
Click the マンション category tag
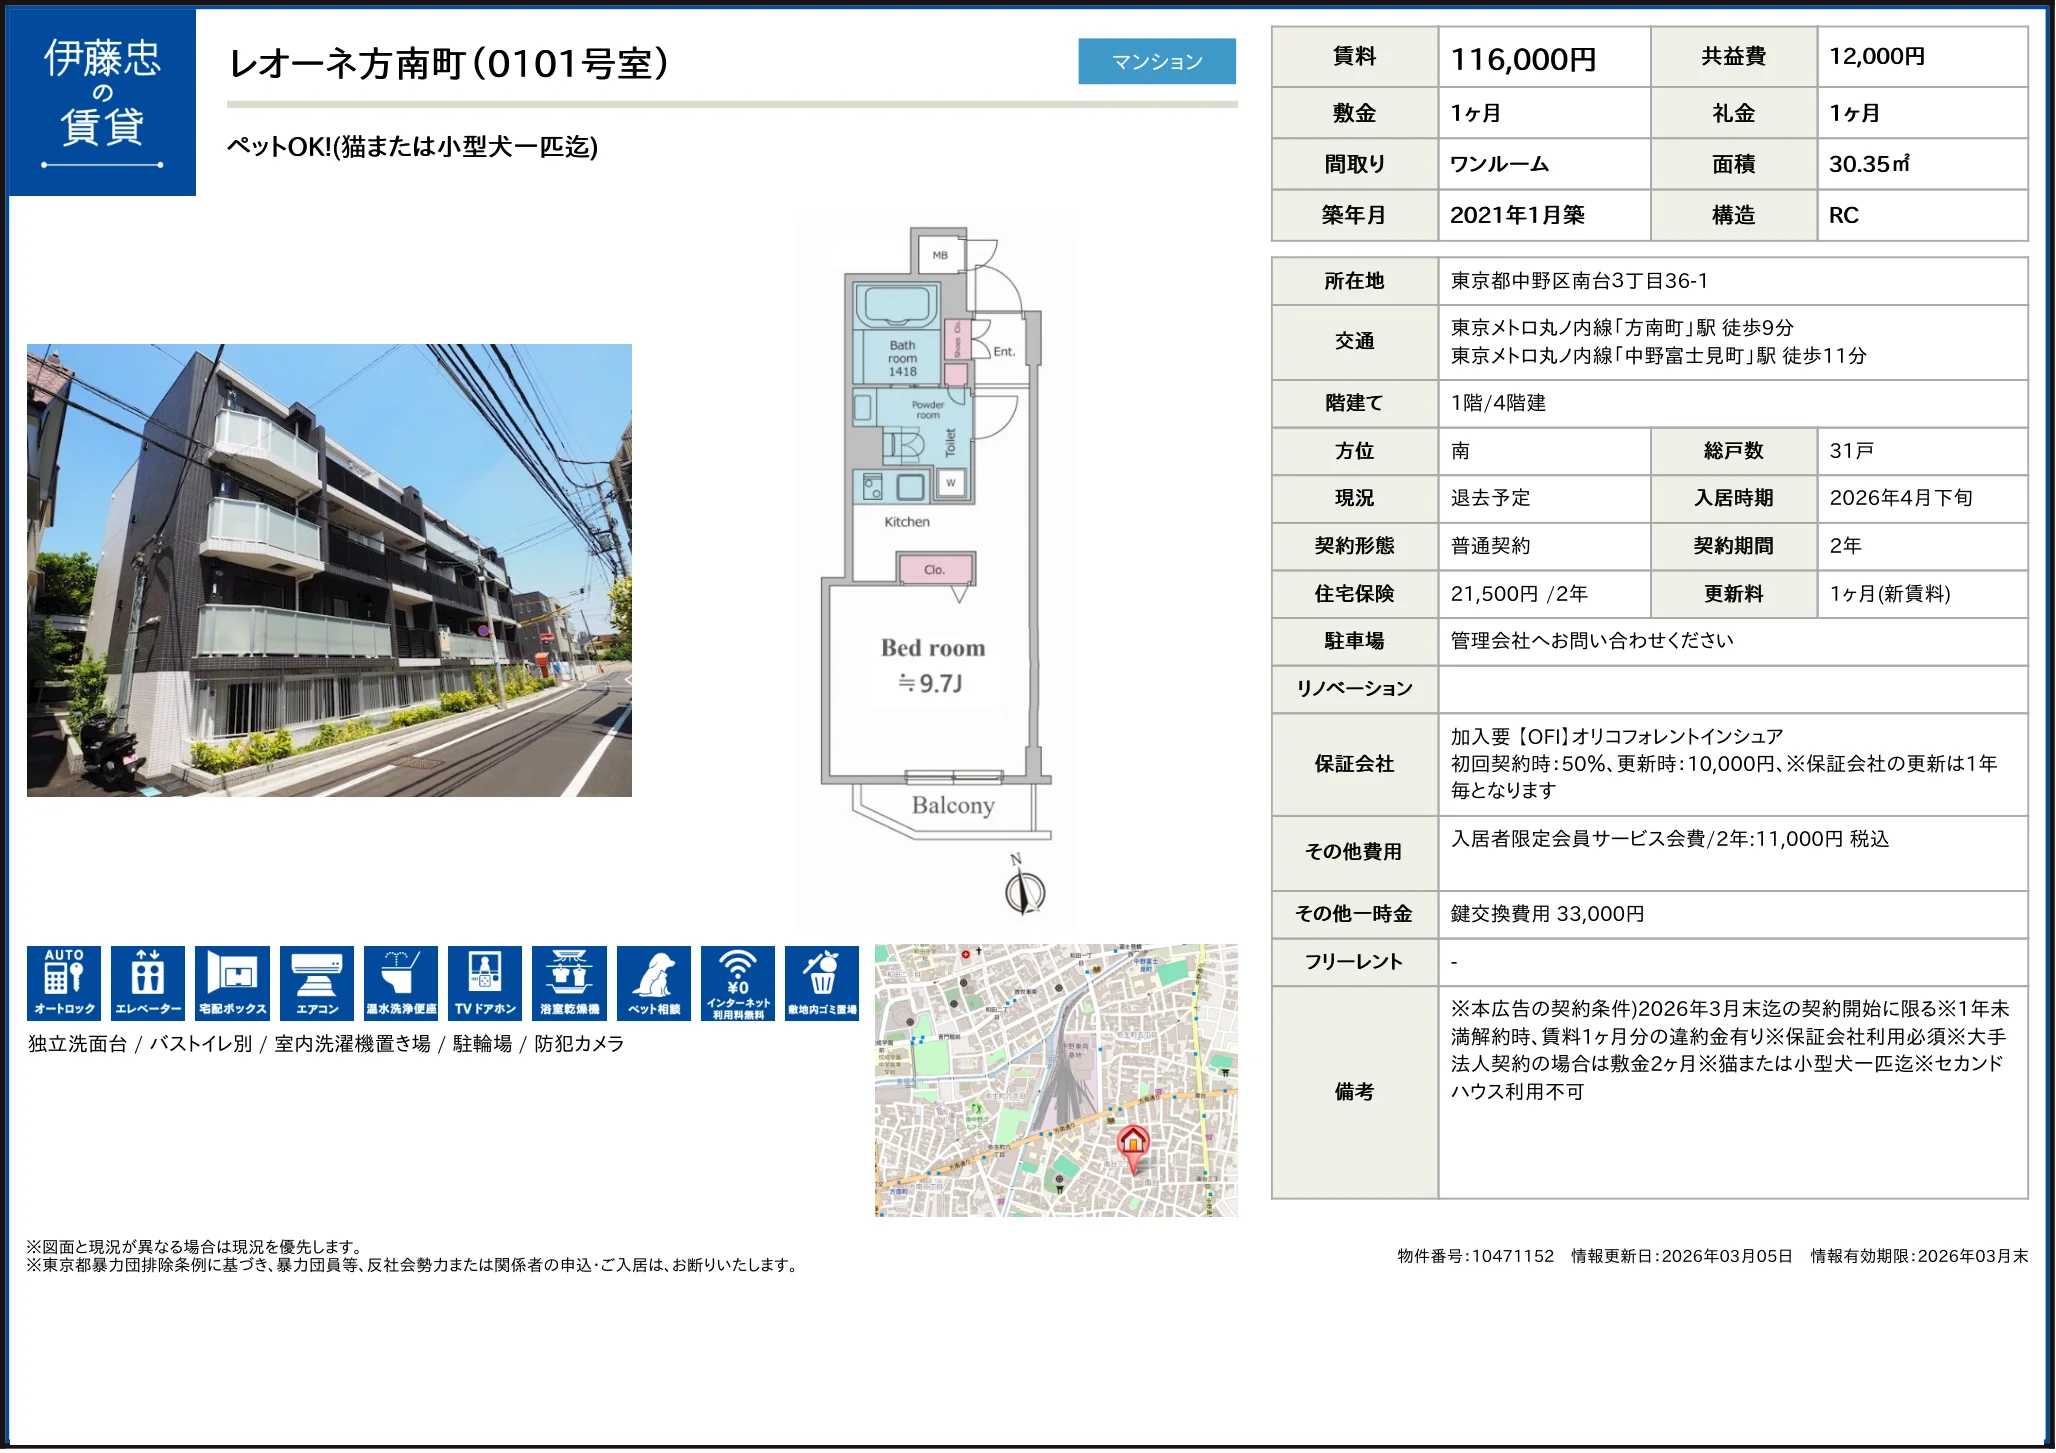pyautogui.click(x=1157, y=61)
